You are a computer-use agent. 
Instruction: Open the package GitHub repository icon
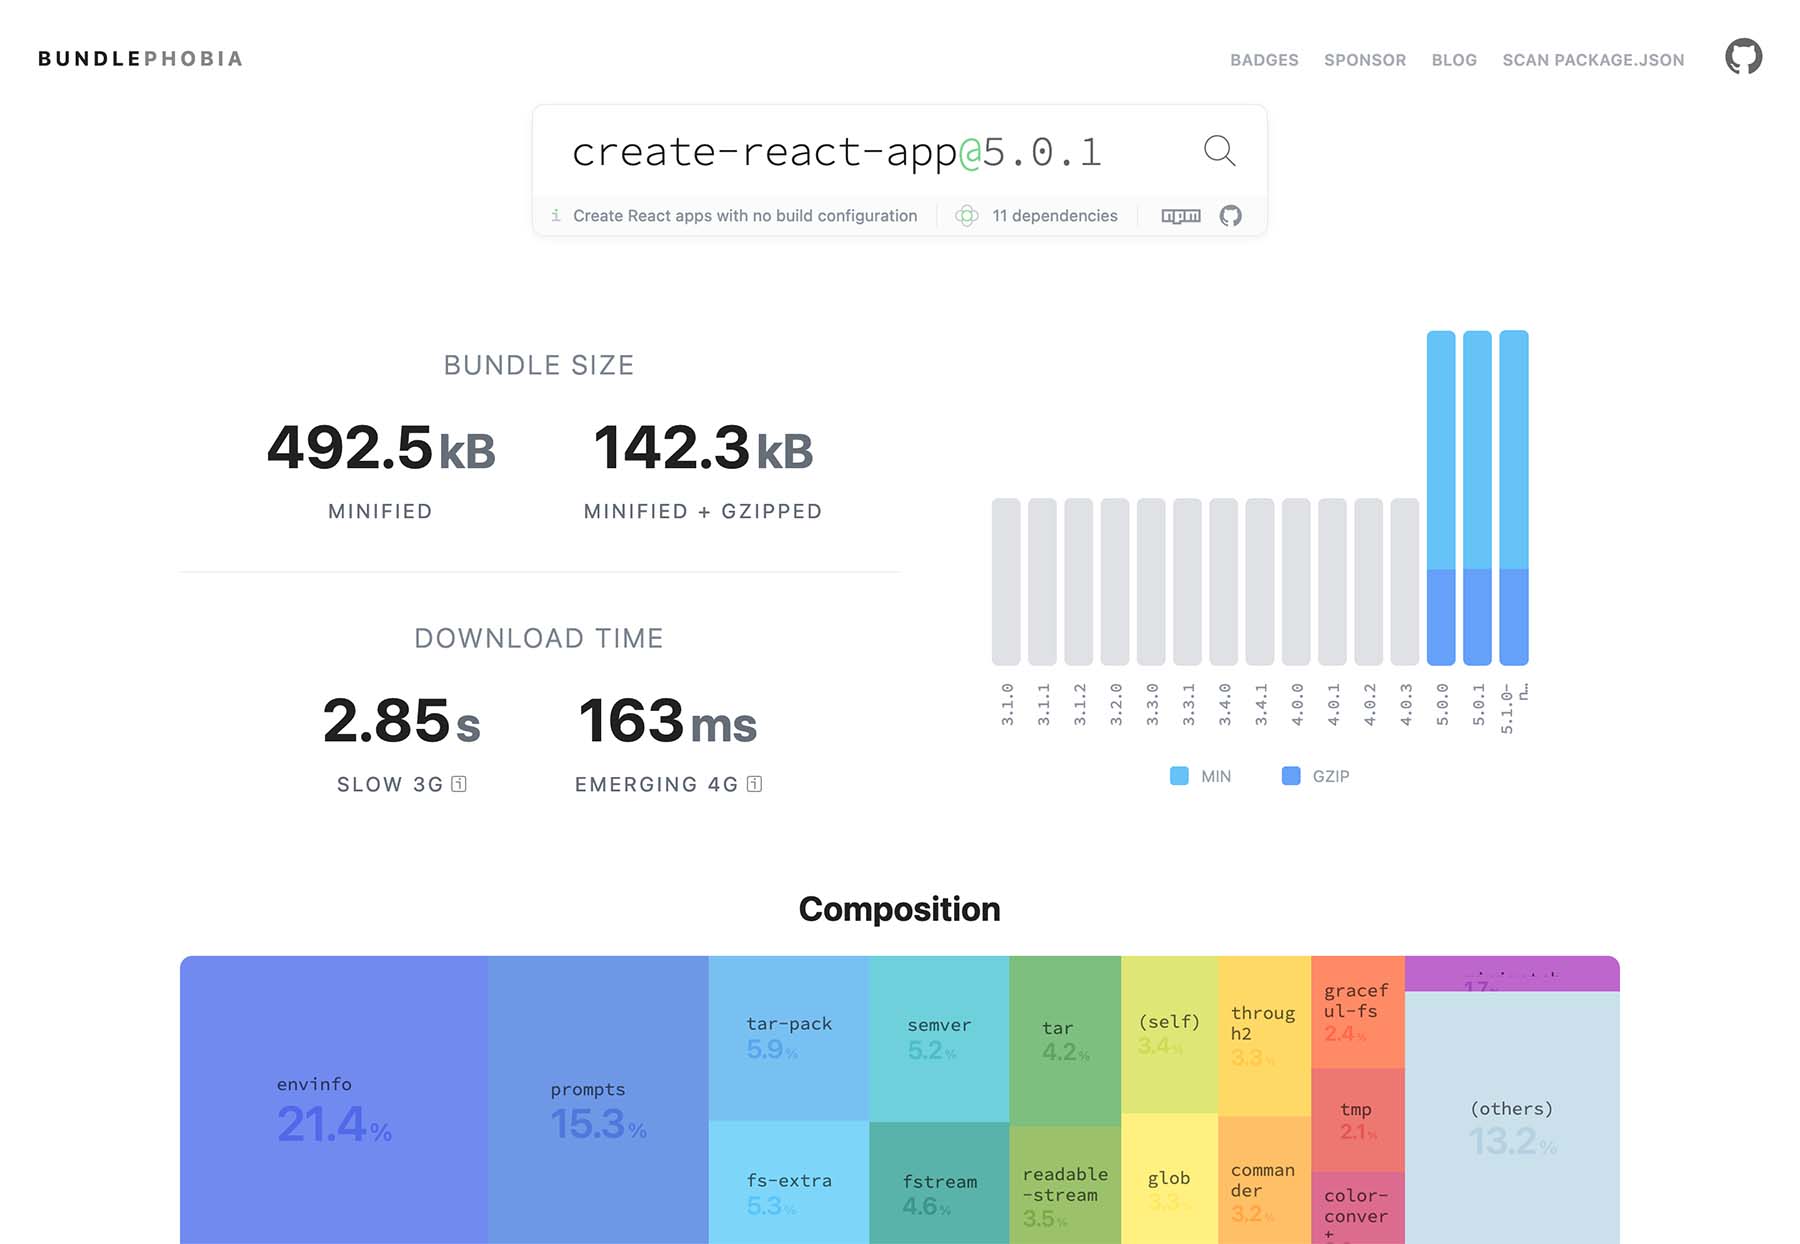1231,216
